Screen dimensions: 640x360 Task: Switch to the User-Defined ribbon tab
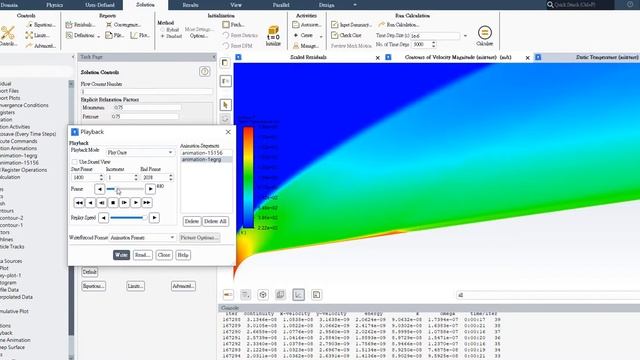100,5
